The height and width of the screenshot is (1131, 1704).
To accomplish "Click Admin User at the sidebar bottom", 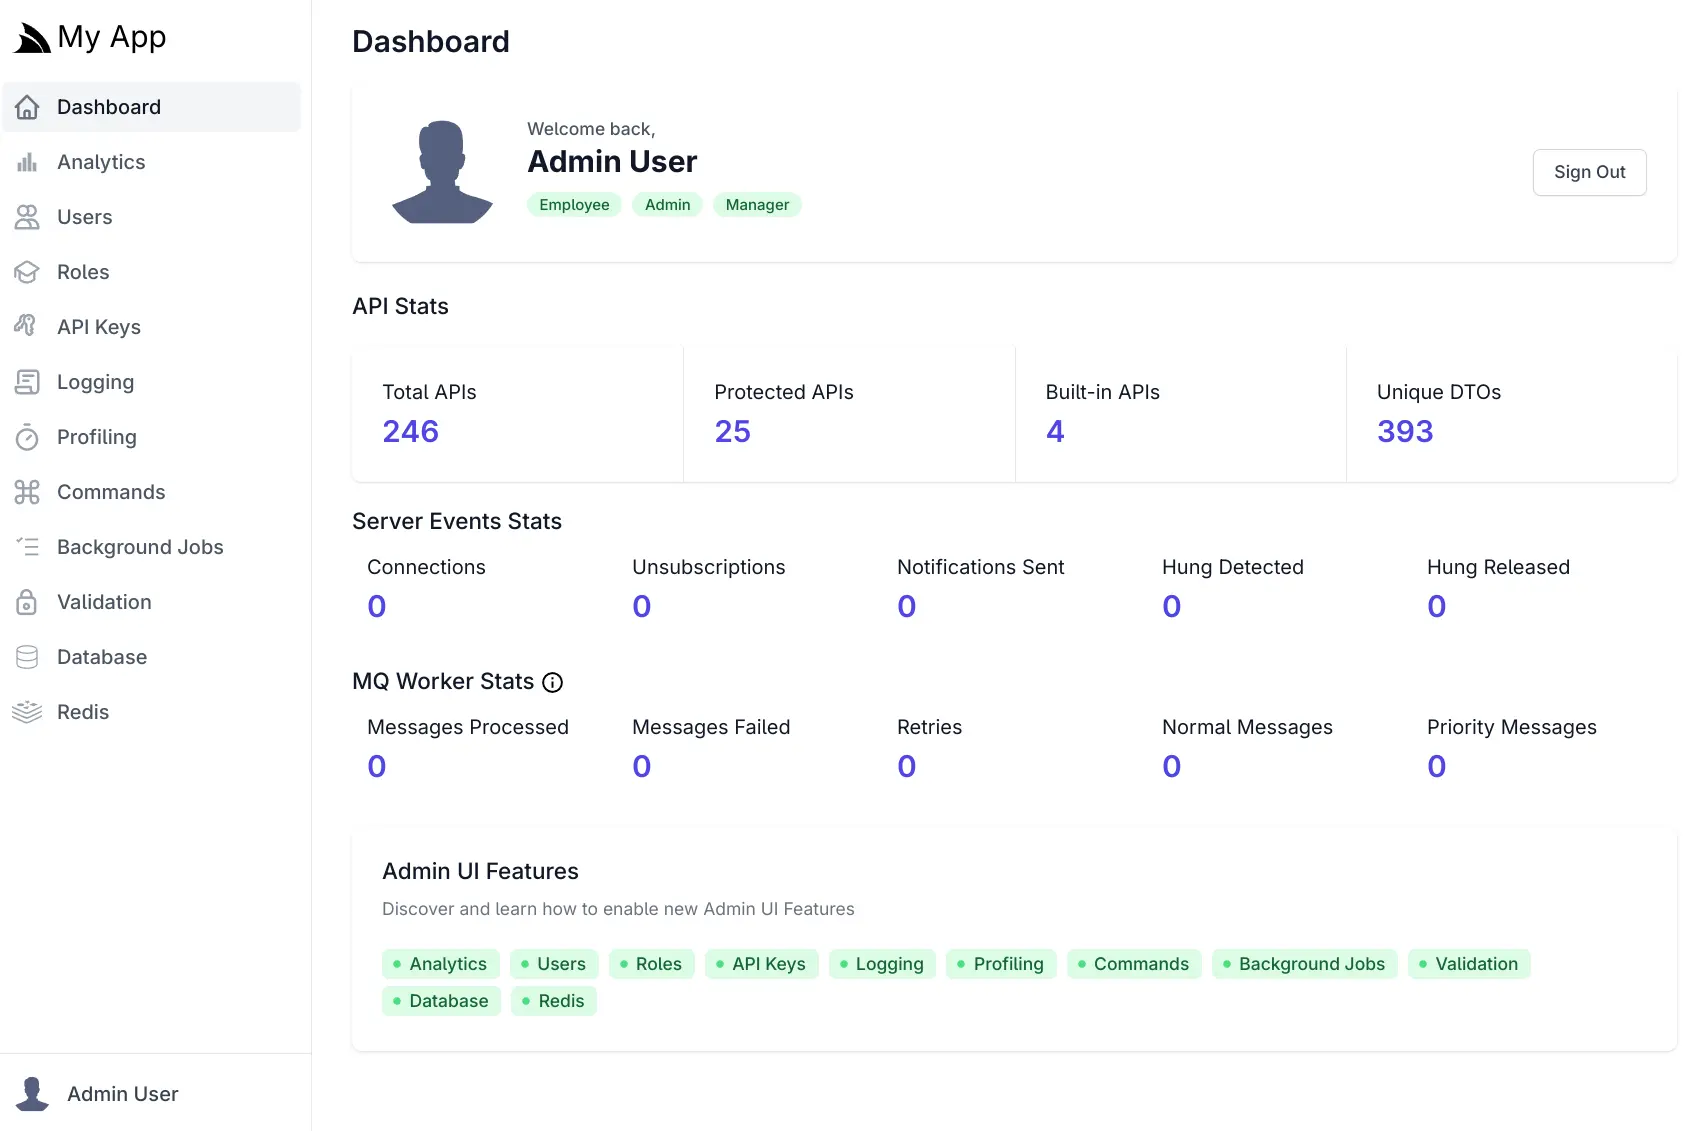I will point(122,1093).
